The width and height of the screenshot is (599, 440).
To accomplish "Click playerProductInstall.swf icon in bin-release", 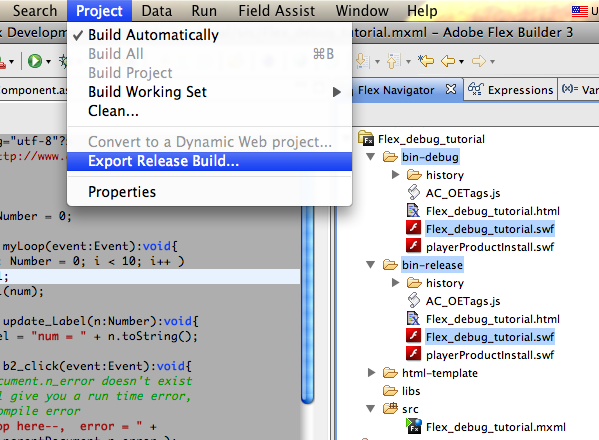I will [413, 354].
